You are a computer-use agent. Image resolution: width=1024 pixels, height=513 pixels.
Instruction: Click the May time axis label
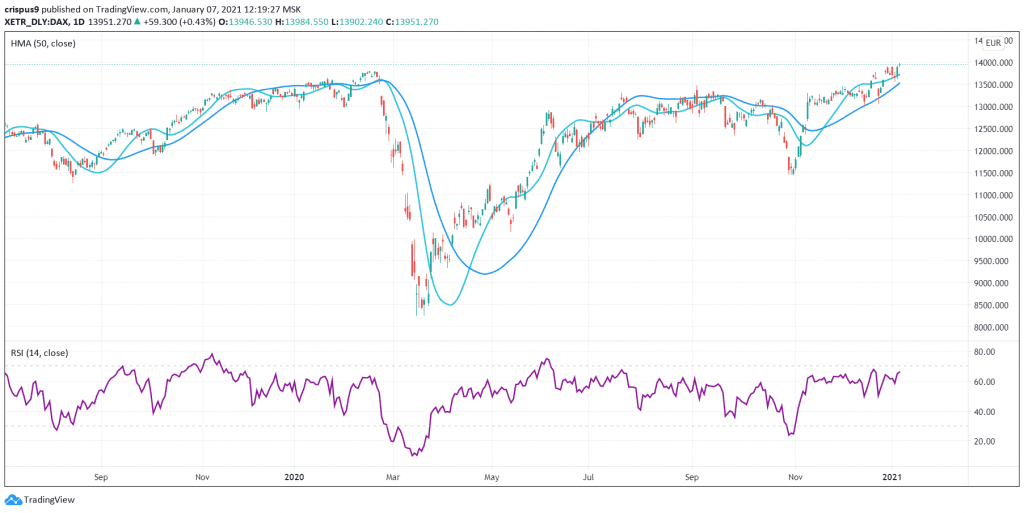tap(492, 477)
